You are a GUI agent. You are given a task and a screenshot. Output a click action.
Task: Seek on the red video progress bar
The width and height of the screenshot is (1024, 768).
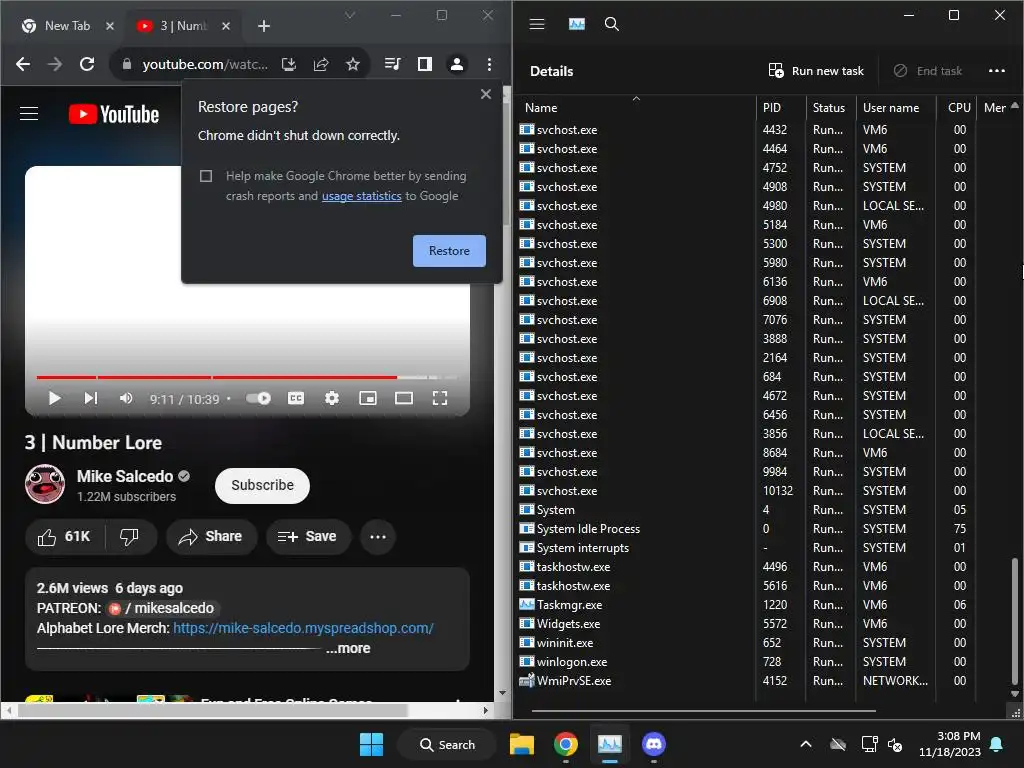(x=216, y=377)
